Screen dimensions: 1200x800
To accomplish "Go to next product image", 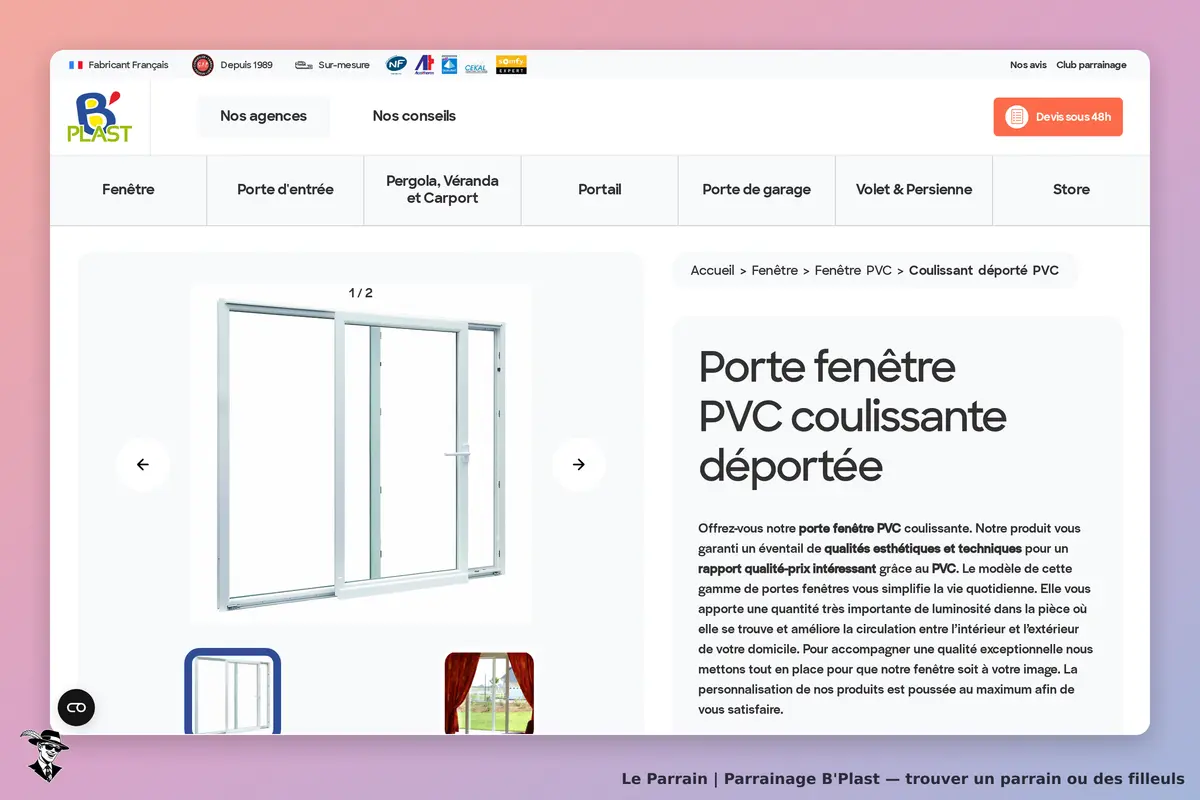I will 579,464.
